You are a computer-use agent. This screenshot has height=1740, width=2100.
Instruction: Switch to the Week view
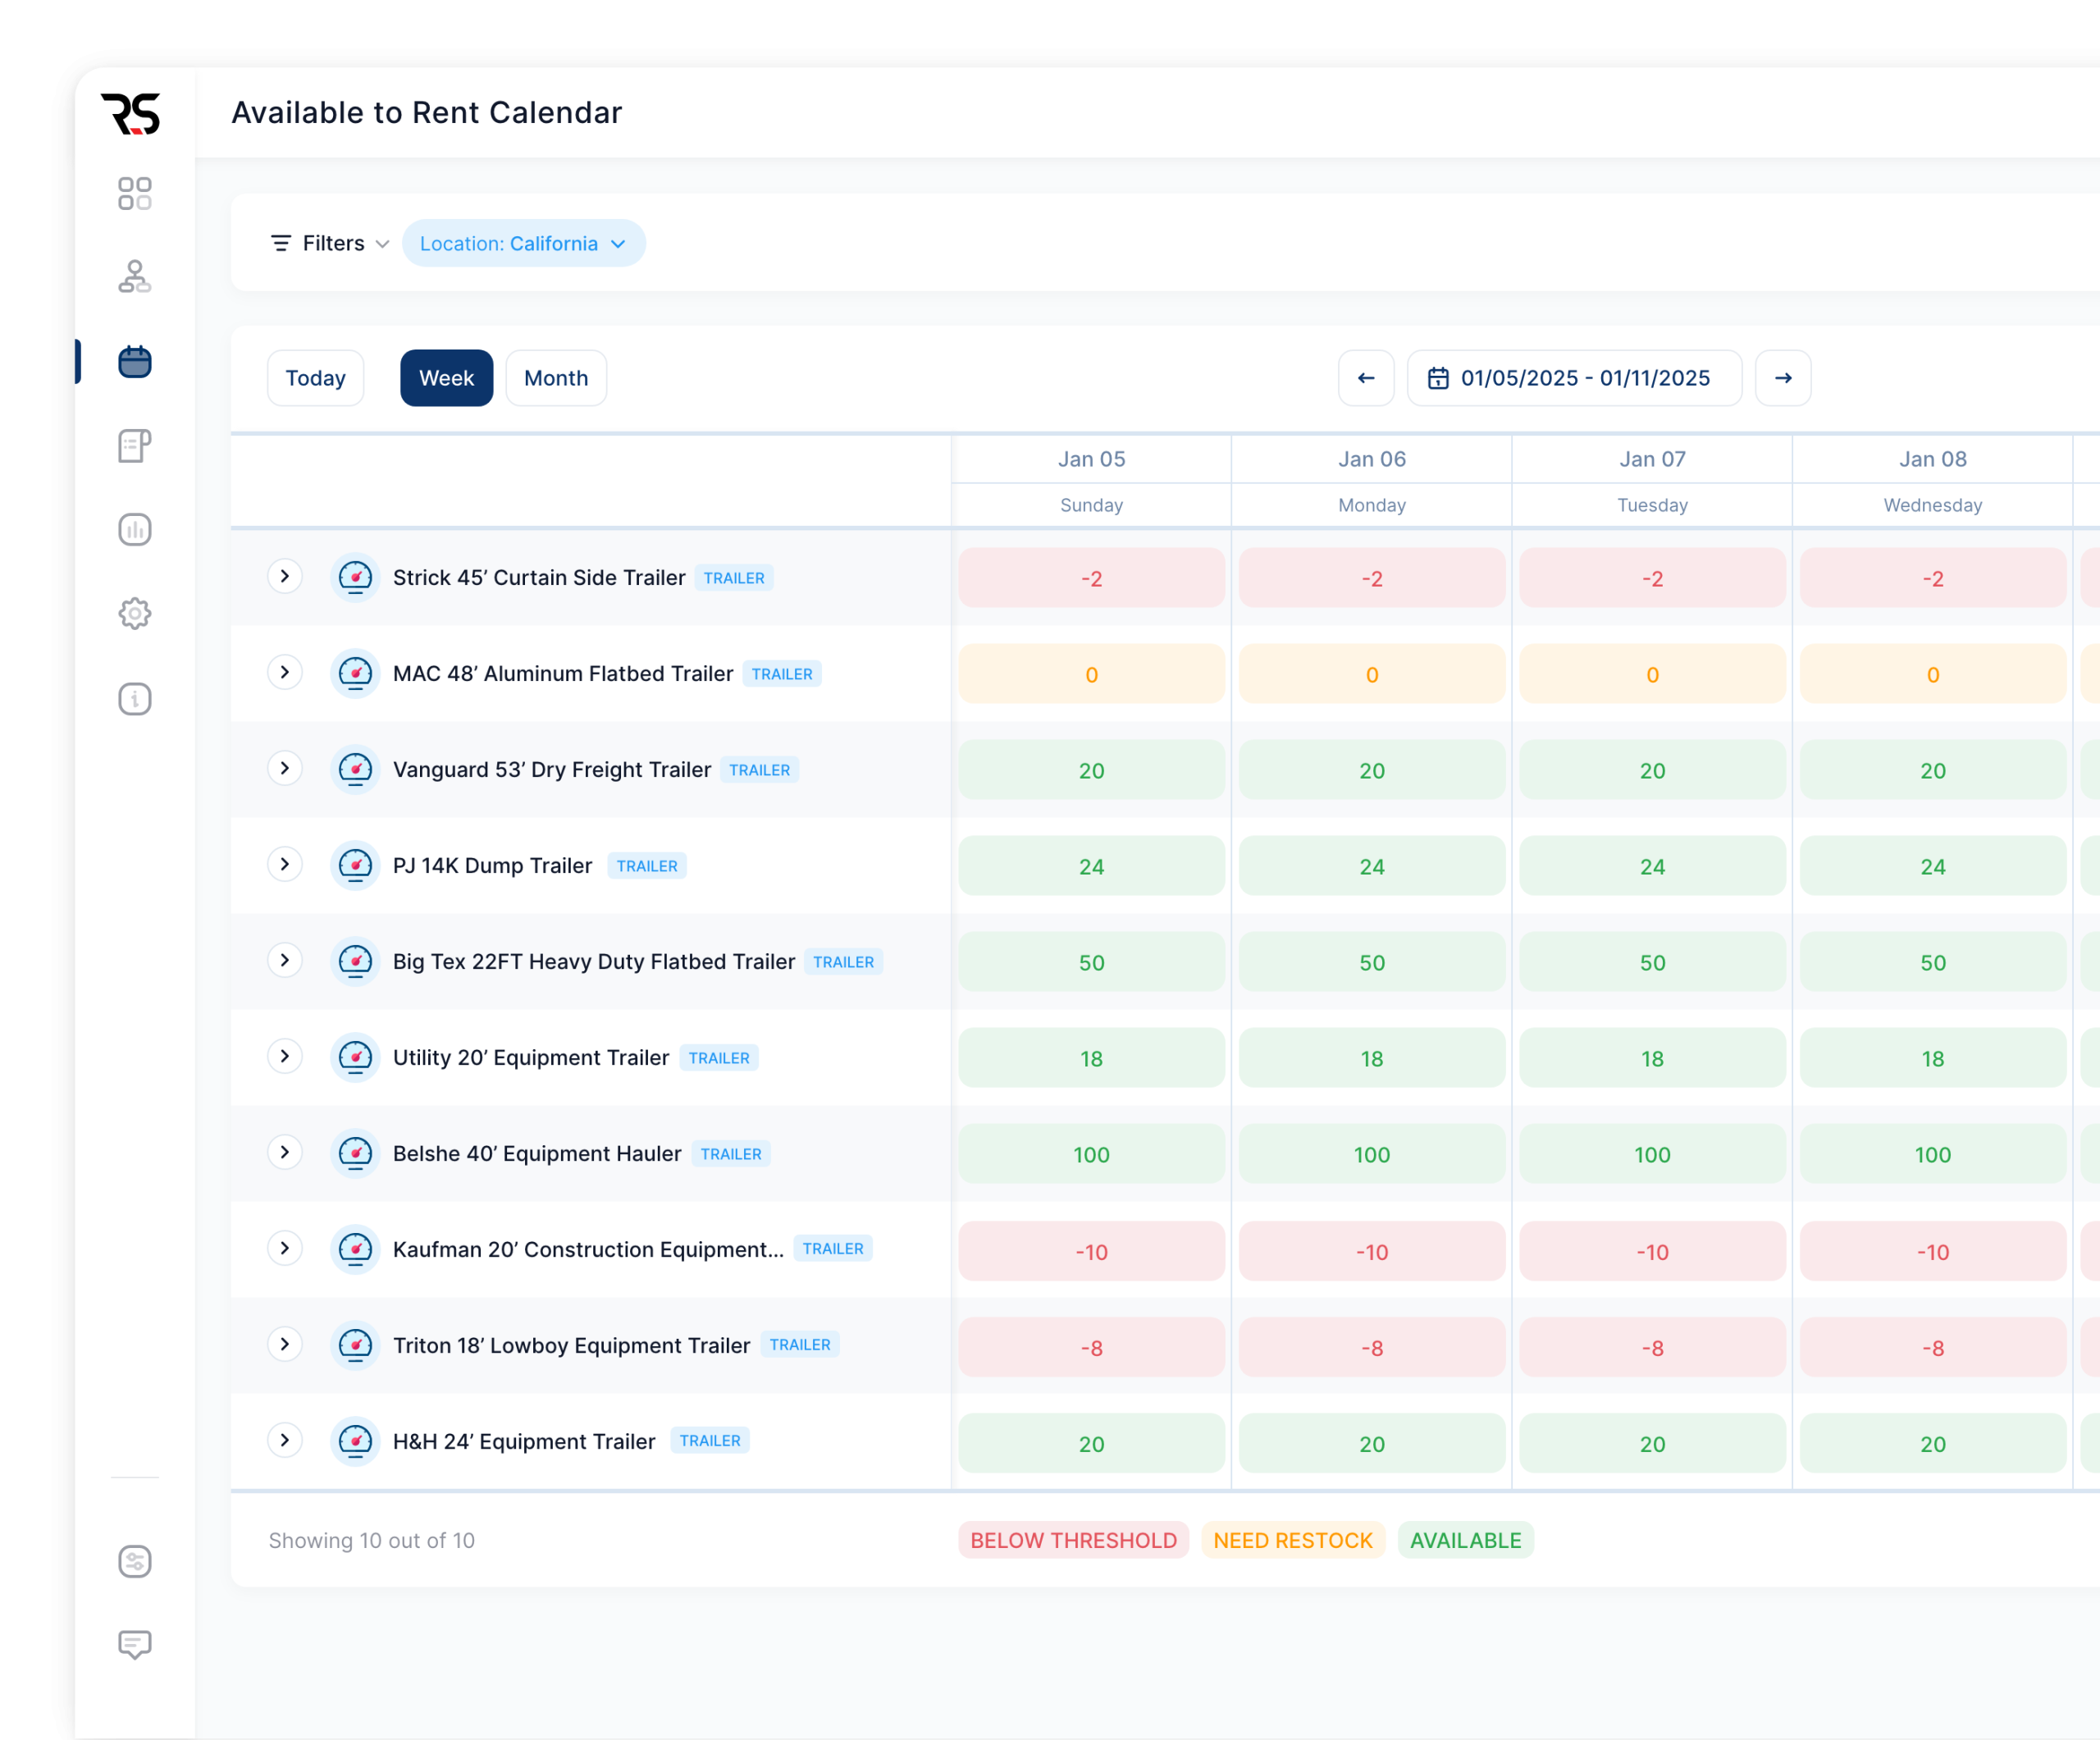tap(446, 378)
